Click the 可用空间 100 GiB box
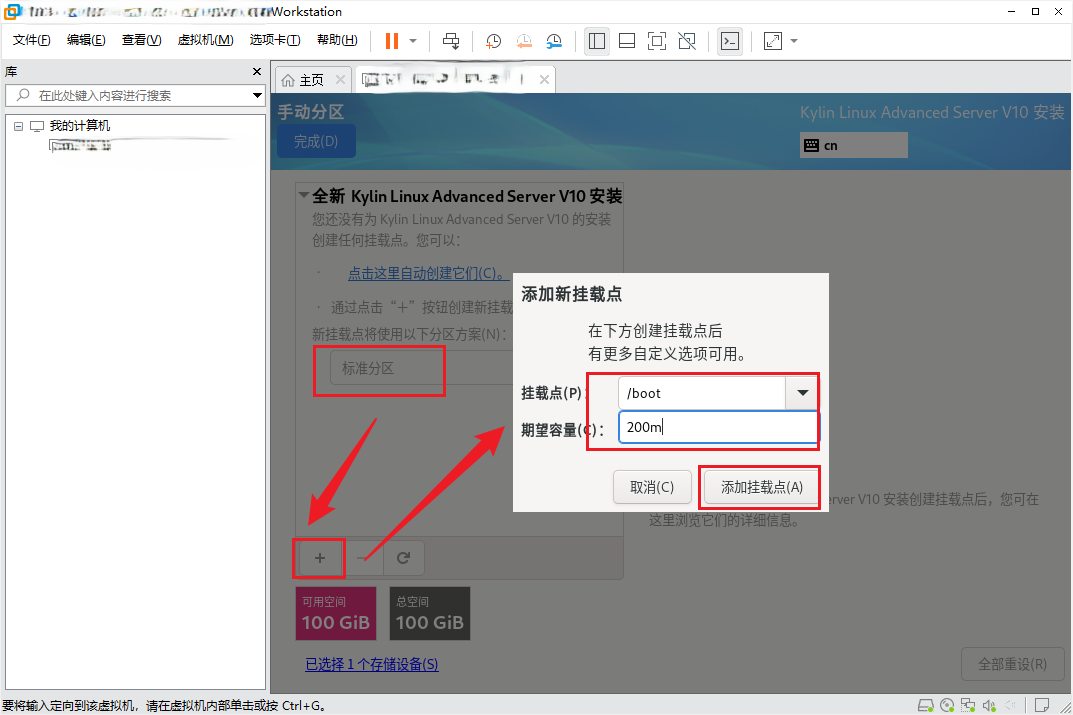 point(336,613)
